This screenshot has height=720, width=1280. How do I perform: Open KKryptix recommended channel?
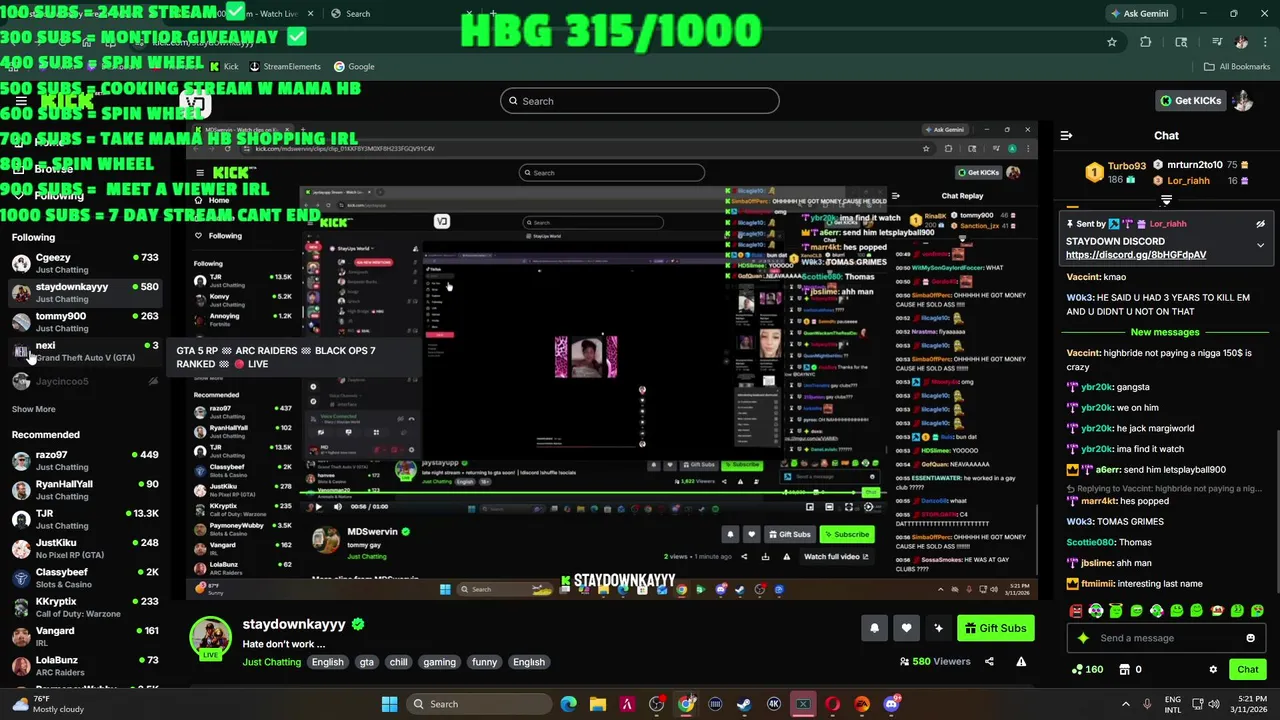pos(85,607)
